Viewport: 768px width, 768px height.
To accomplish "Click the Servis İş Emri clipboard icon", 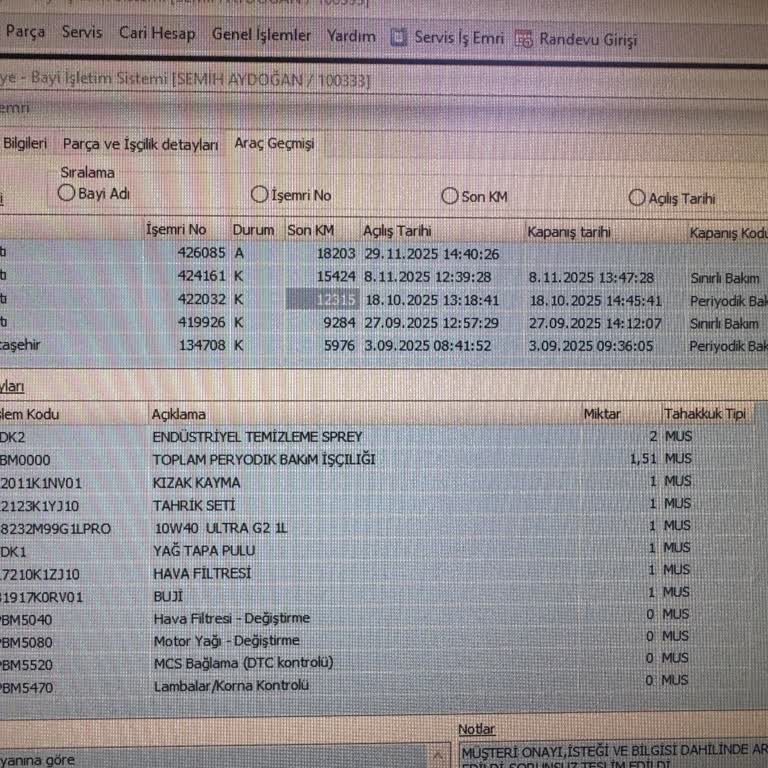I will click(398, 37).
